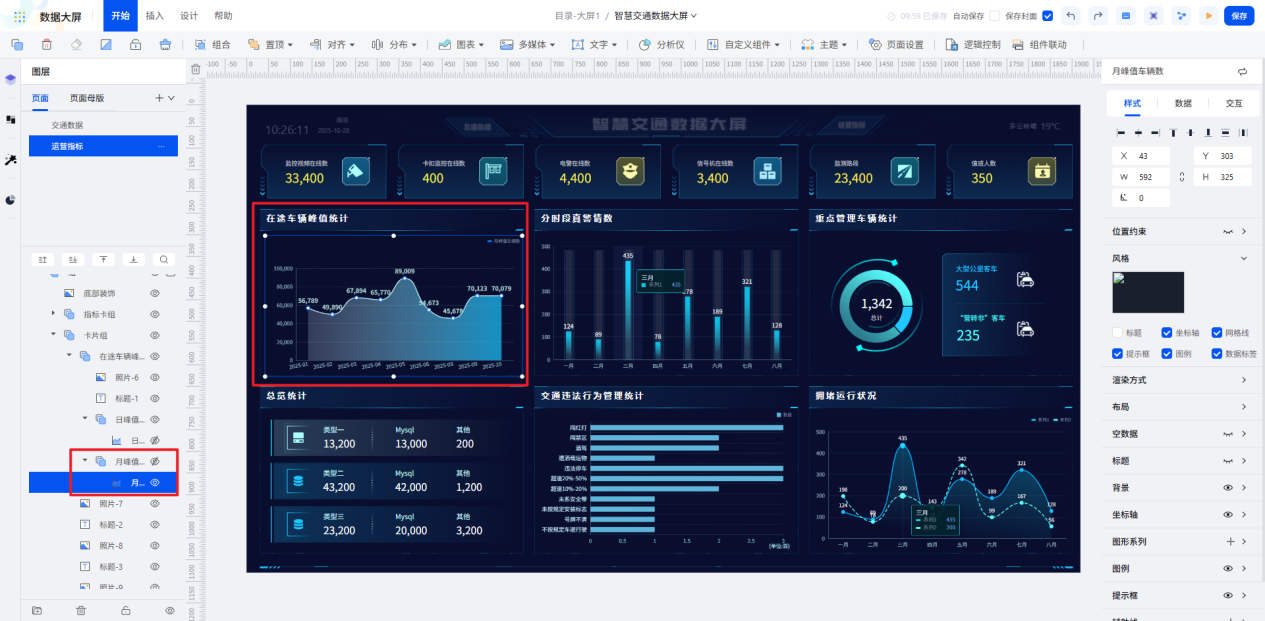Image resolution: width=1265 pixels, height=621 pixels.
Task: Click the pie chart icon in left sidebar
Action: click(10, 199)
